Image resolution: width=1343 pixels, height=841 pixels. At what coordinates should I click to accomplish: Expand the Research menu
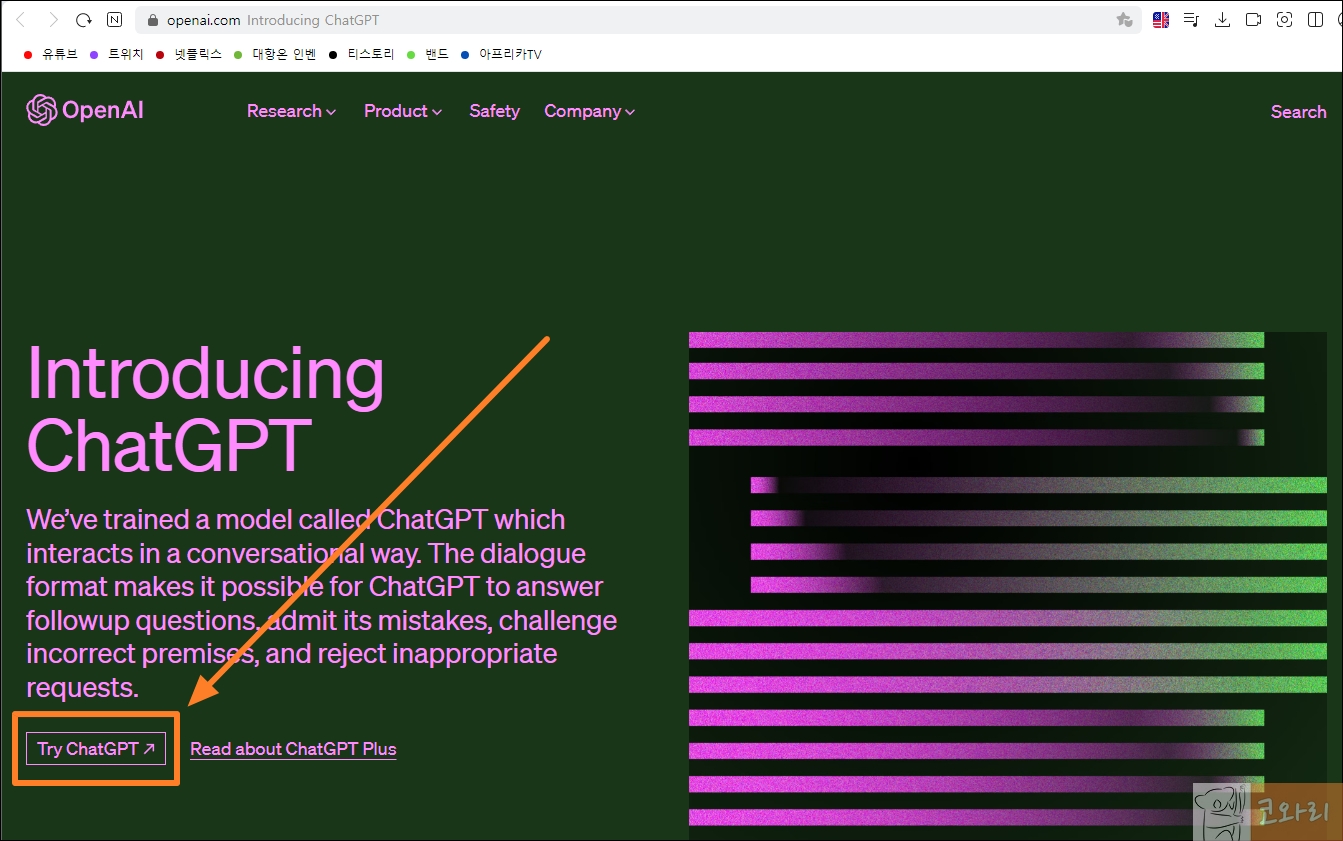(291, 111)
